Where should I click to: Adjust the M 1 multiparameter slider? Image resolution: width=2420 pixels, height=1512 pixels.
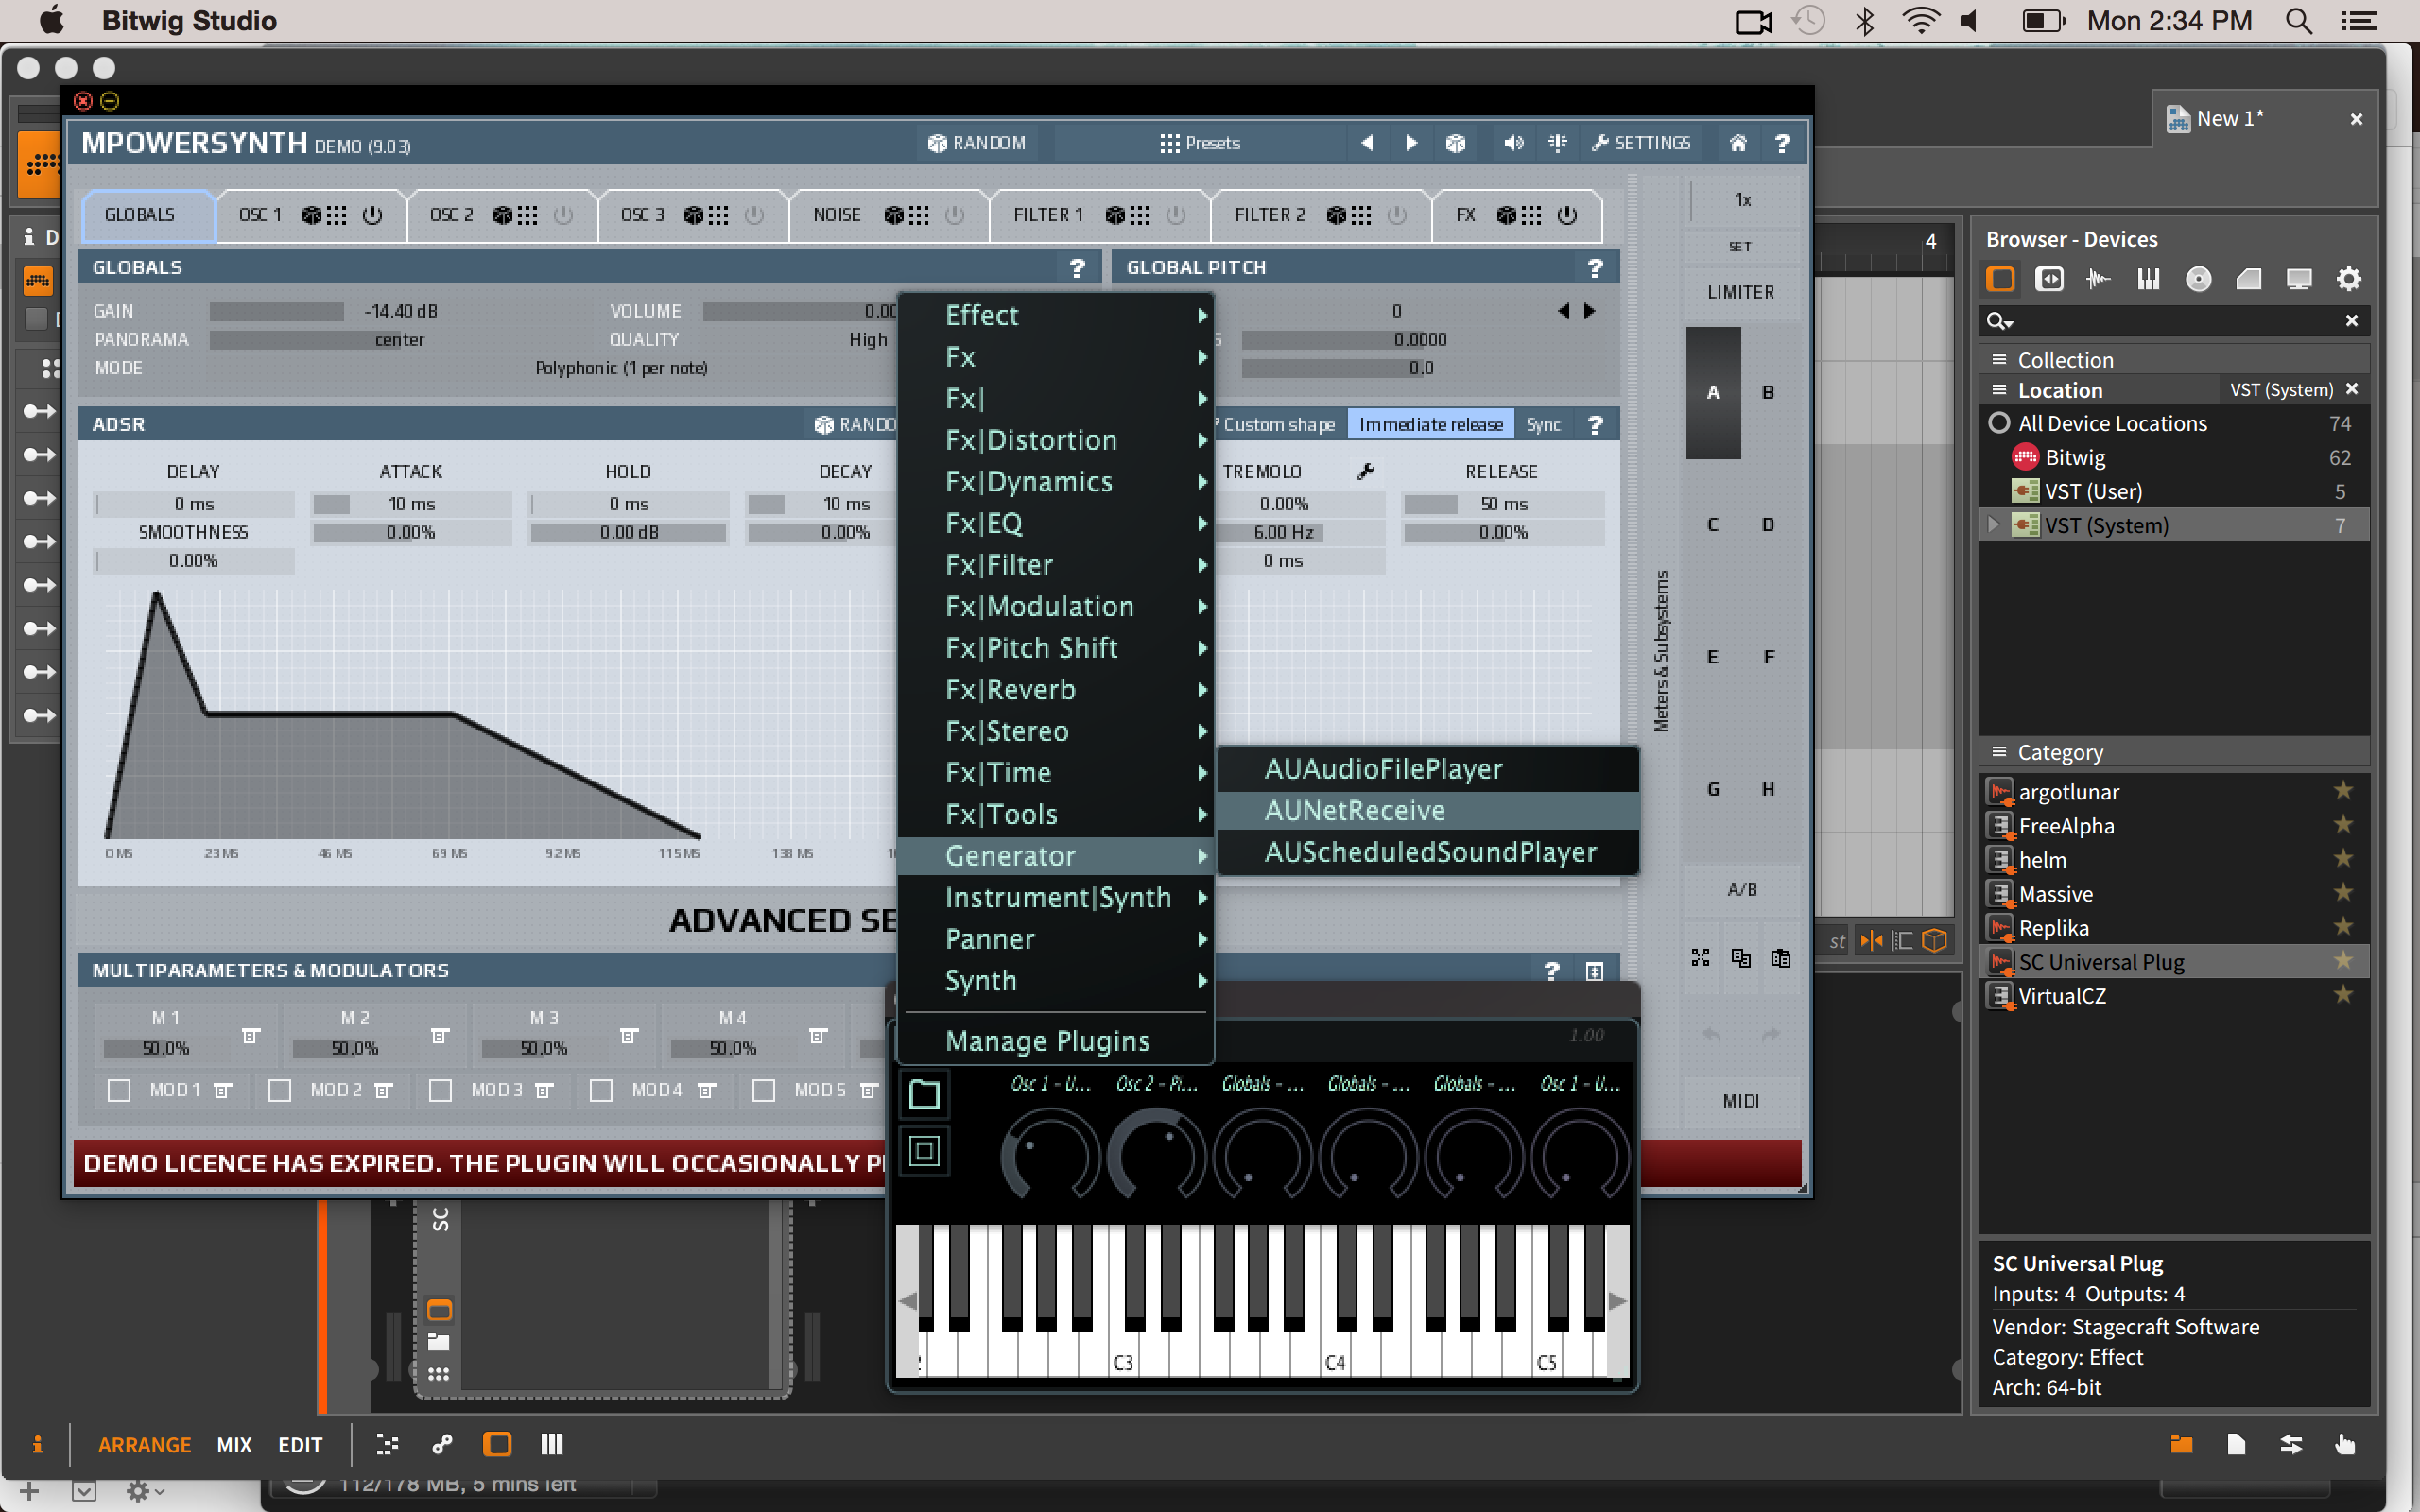click(165, 1048)
